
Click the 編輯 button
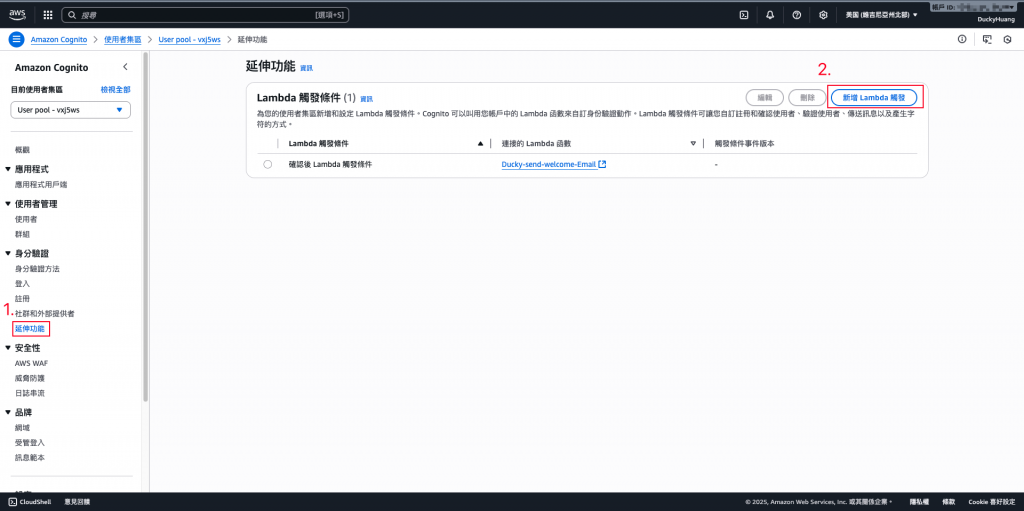[764, 97]
